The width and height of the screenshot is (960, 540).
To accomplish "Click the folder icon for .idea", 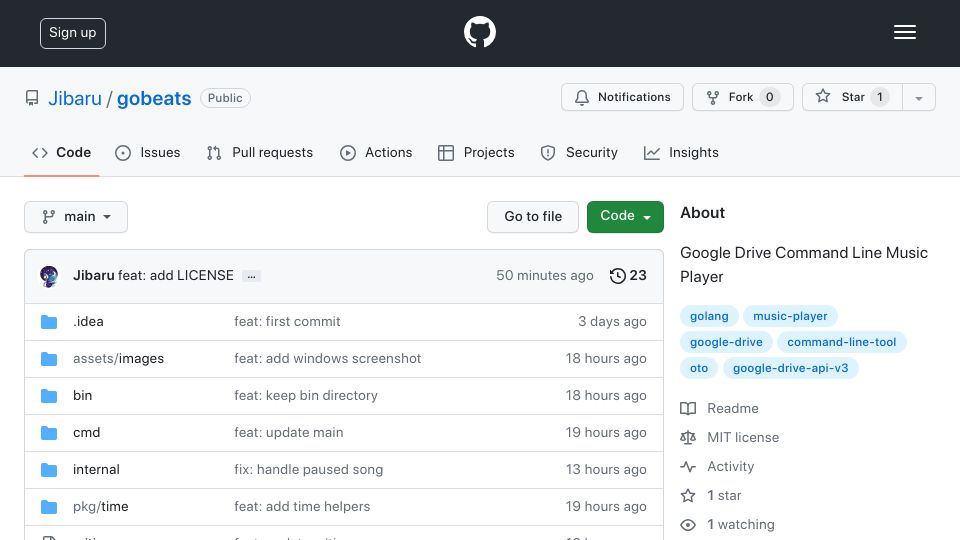I will pyautogui.click(x=49, y=322).
